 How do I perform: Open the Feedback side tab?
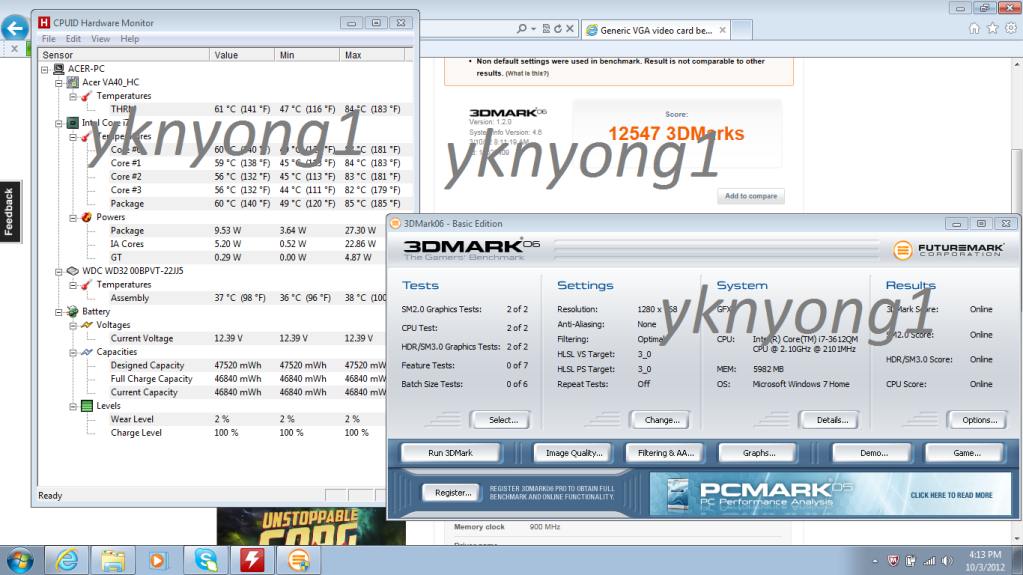click(10, 211)
